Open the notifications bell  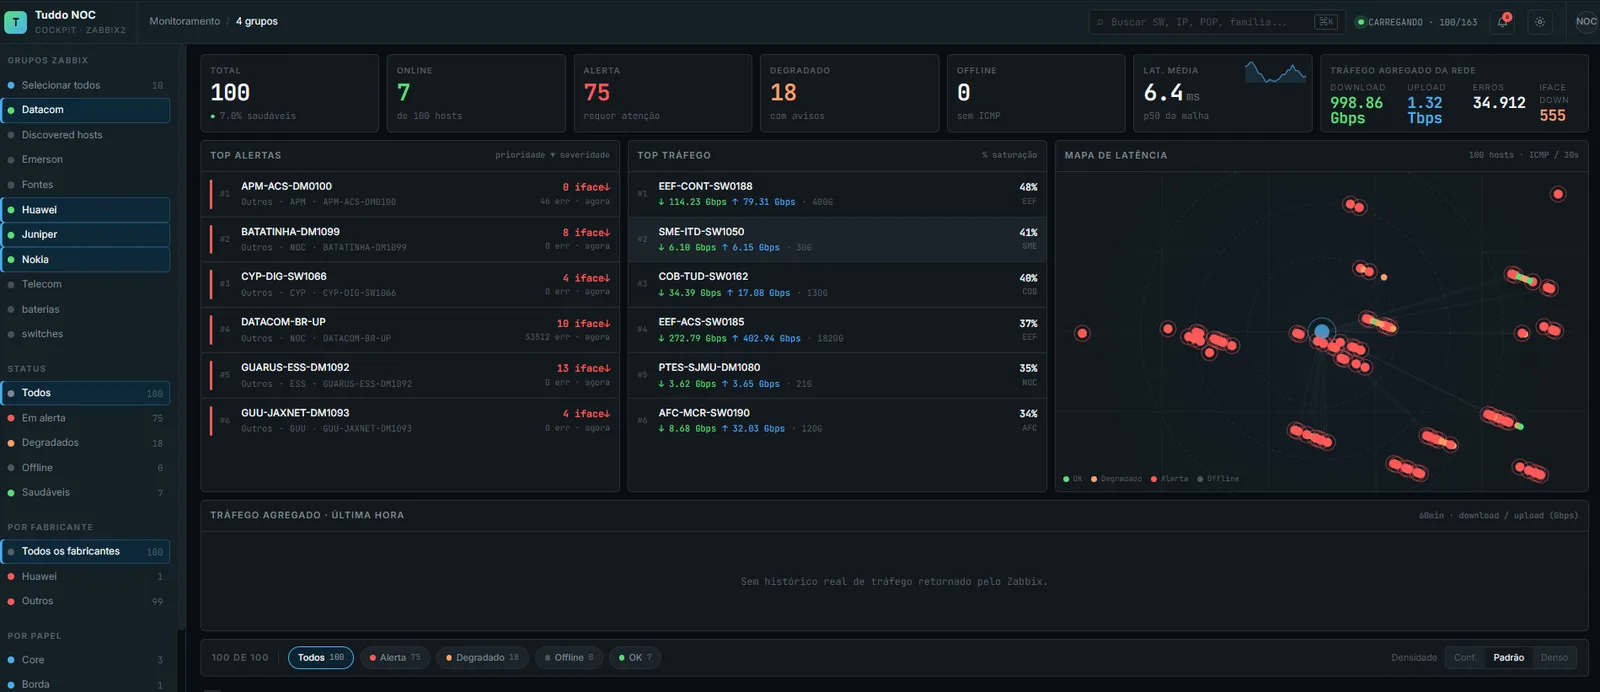(x=1503, y=22)
